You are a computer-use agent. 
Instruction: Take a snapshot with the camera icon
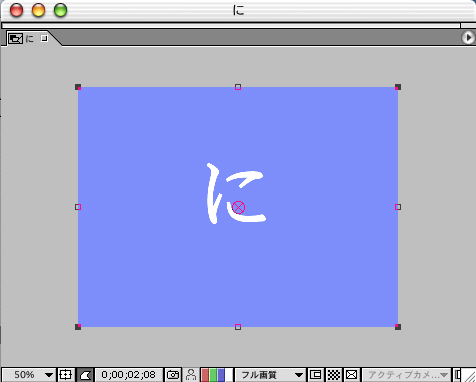coord(173,375)
